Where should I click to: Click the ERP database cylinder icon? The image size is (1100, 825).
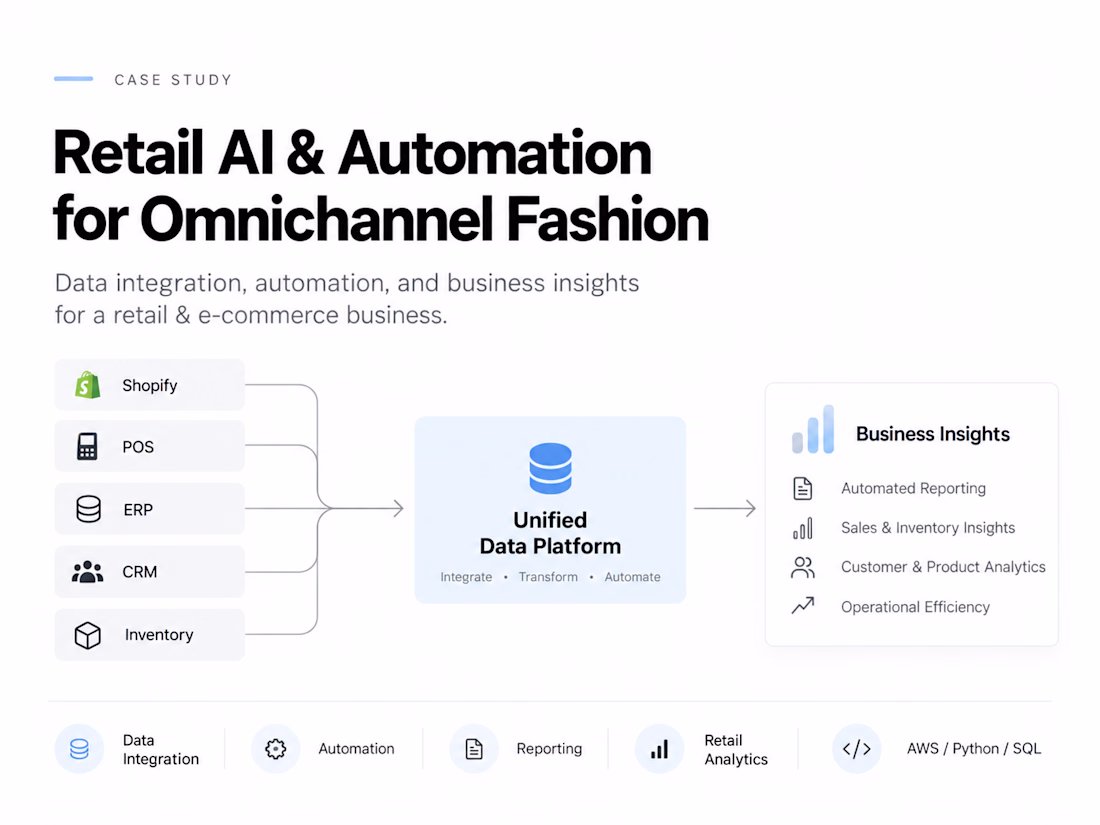coord(88,509)
